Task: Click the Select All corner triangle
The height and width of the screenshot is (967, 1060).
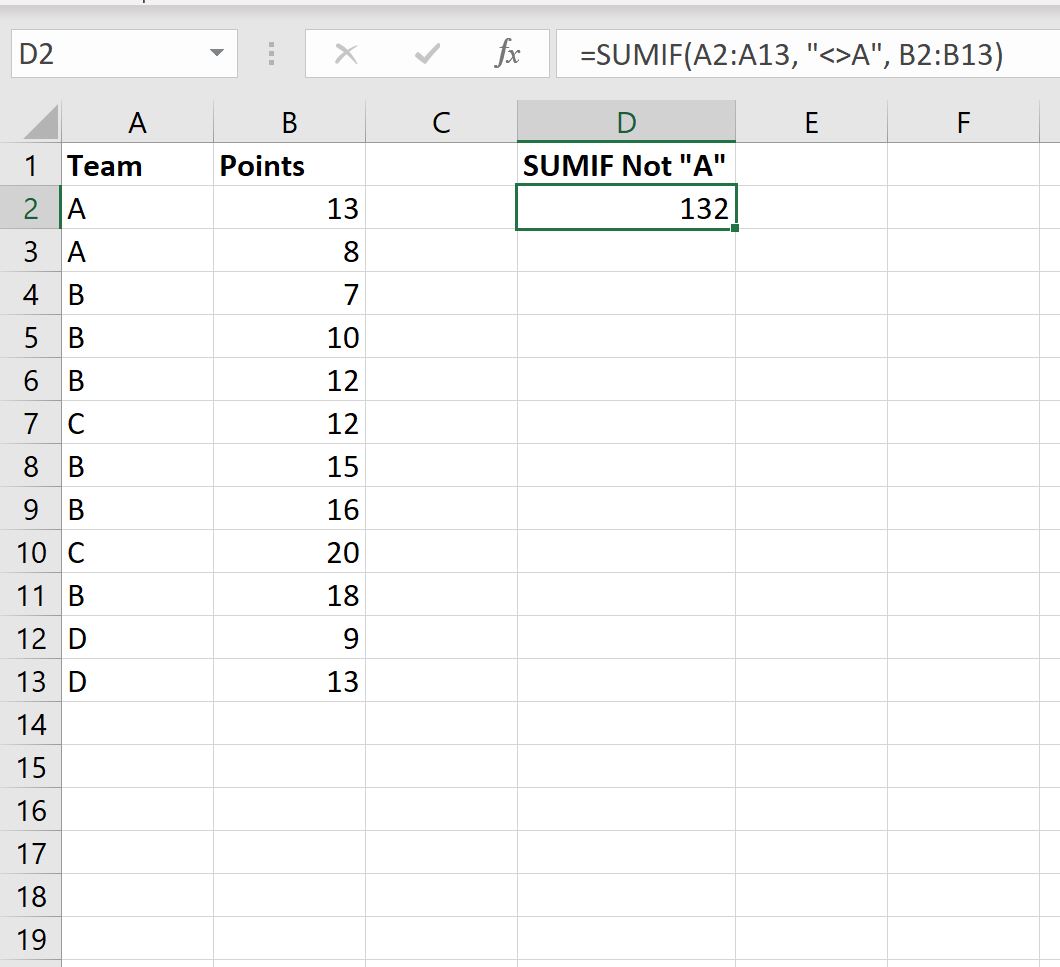Action: pyautogui.click(x=41, y=123)
